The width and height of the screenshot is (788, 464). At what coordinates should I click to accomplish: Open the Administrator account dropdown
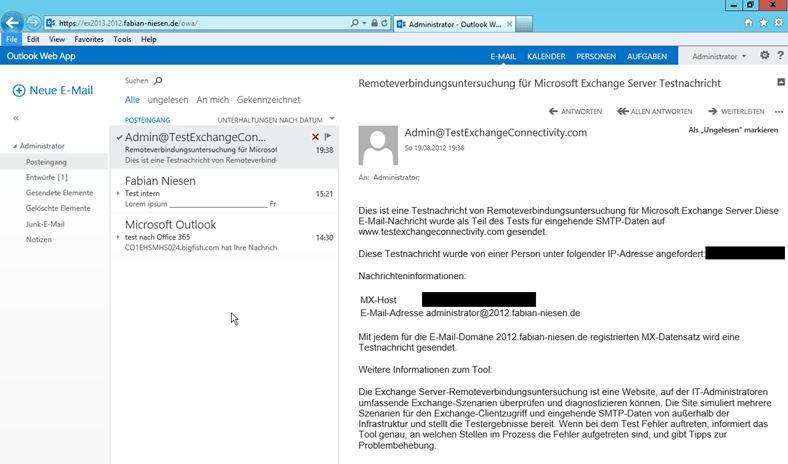pyautogui.click(x=719, y=56)
